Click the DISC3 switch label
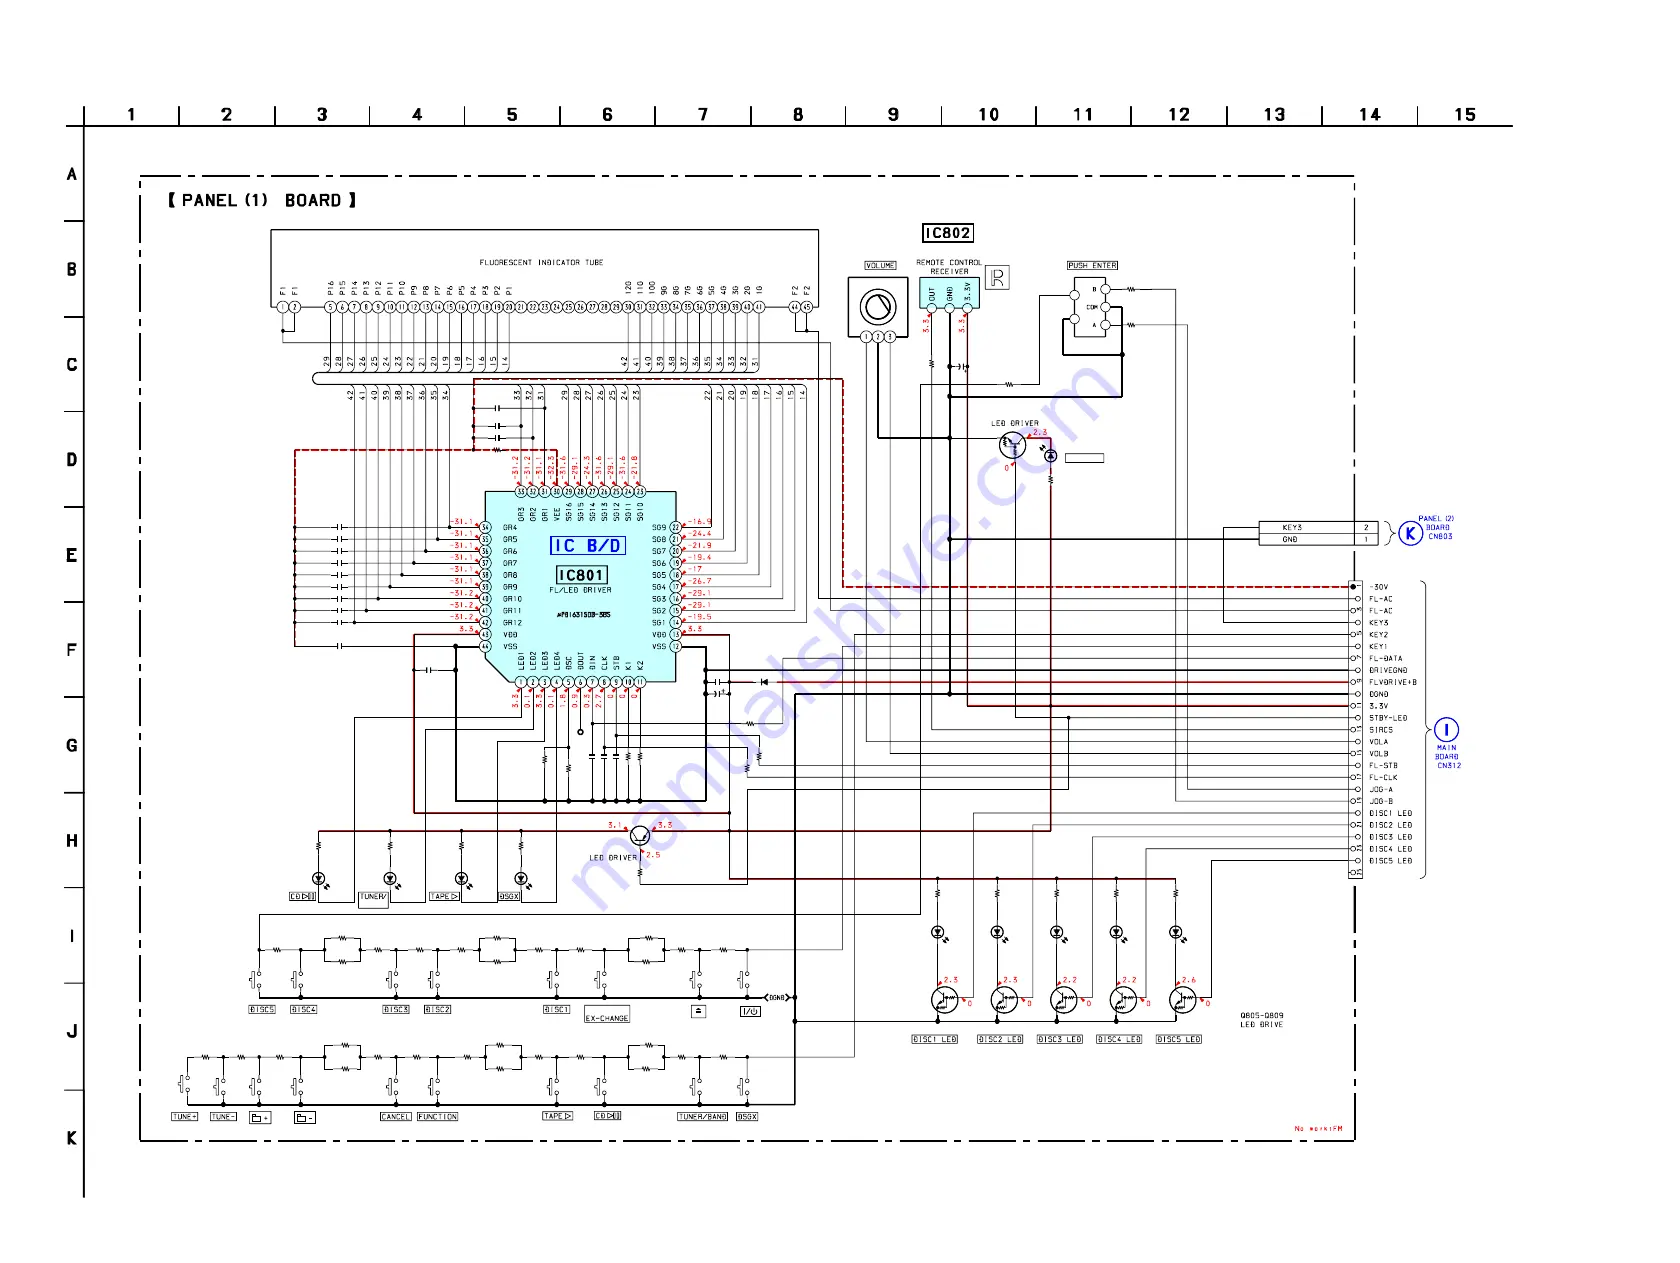 coord(396,1010)
